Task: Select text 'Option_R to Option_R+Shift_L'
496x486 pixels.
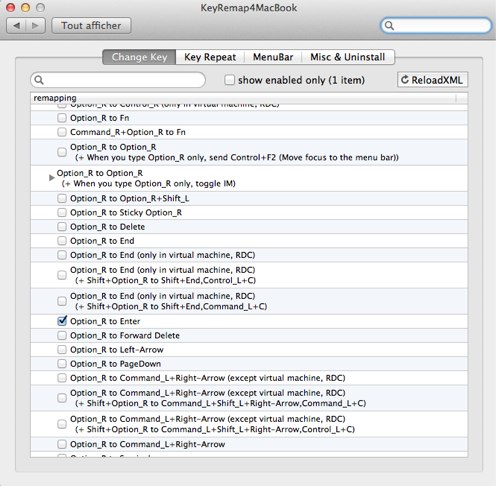Action: [130, 199]
